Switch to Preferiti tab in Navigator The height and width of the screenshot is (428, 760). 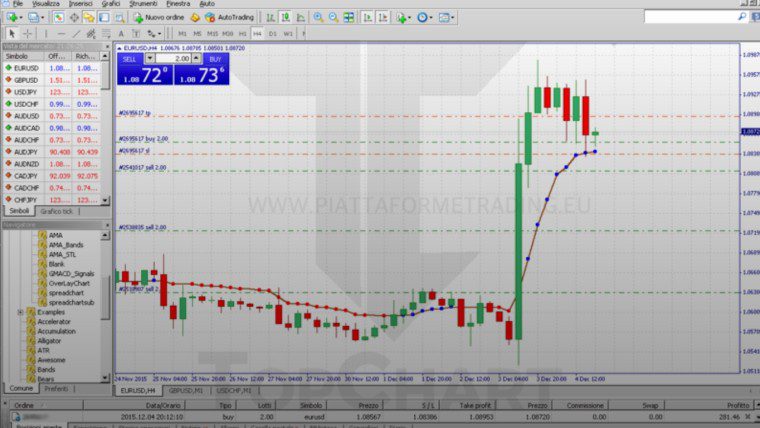56,389
